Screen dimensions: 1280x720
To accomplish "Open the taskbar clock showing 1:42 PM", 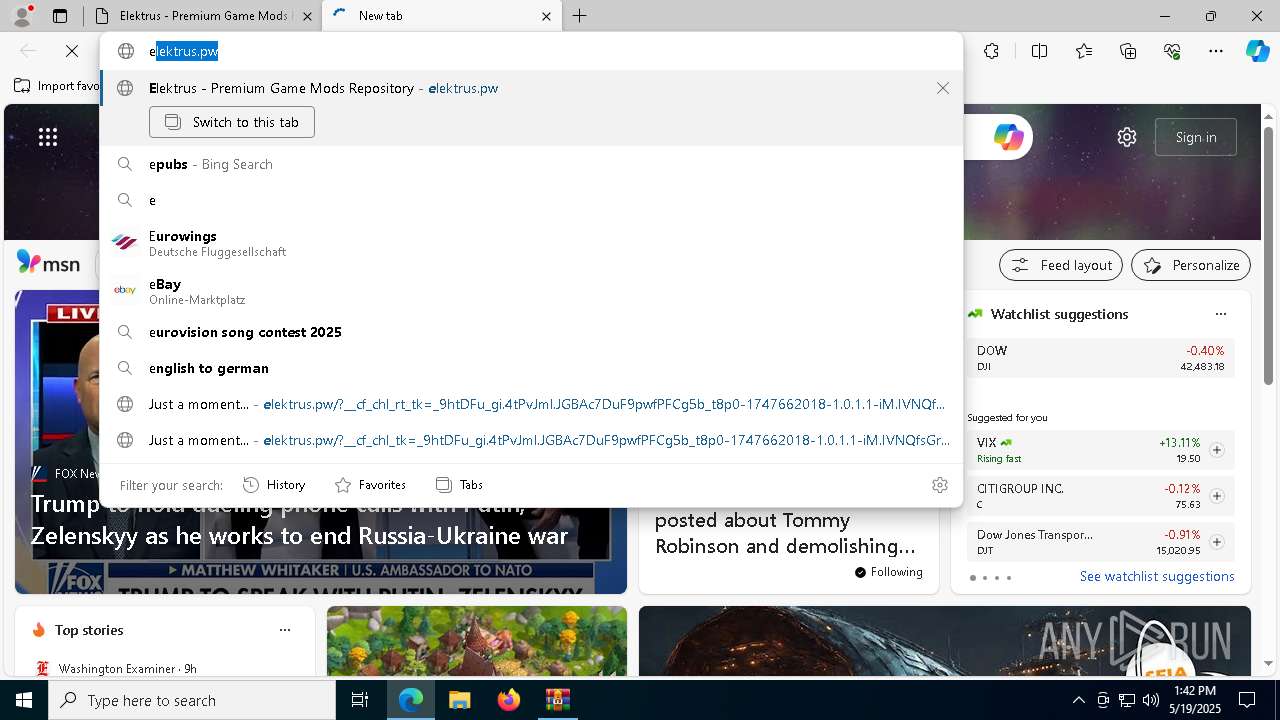I will pos(1193,700).
